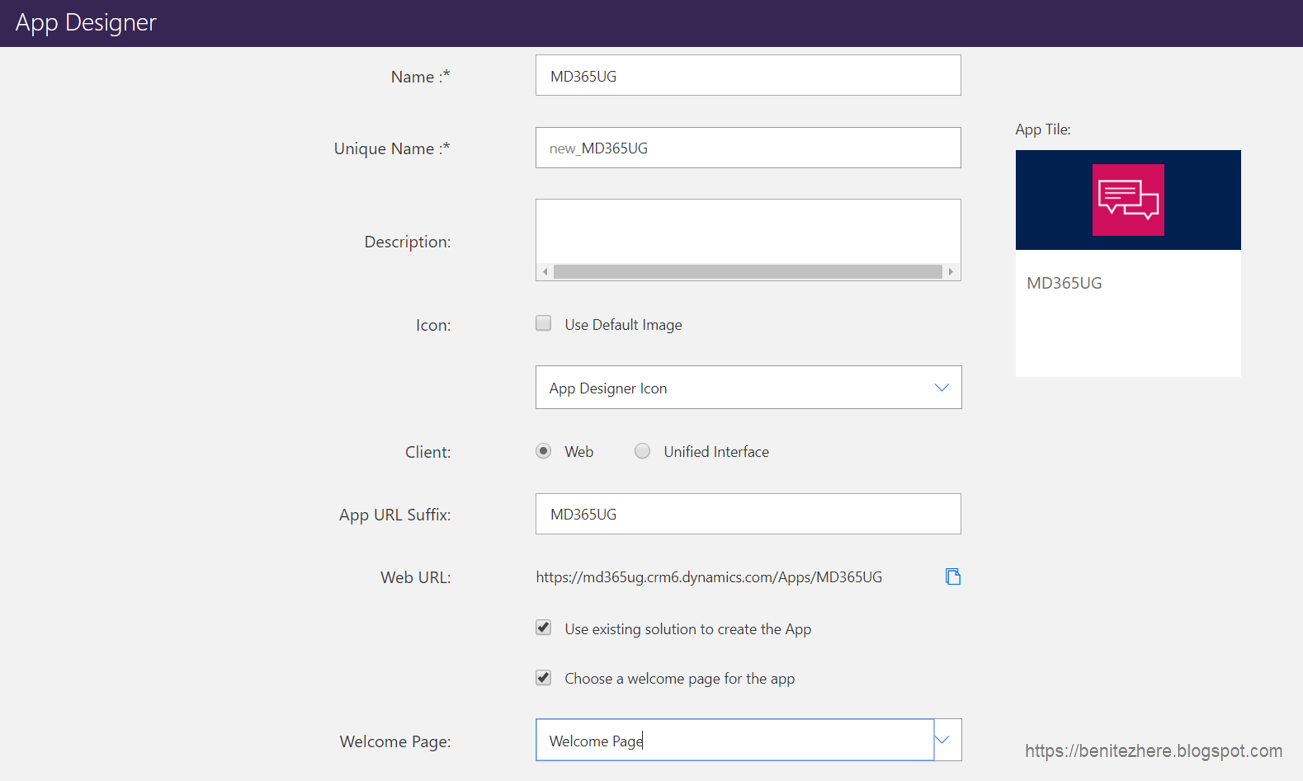
Task: Open the App Designer Icon dropdown arrow
Action: (x=940, y=387)
